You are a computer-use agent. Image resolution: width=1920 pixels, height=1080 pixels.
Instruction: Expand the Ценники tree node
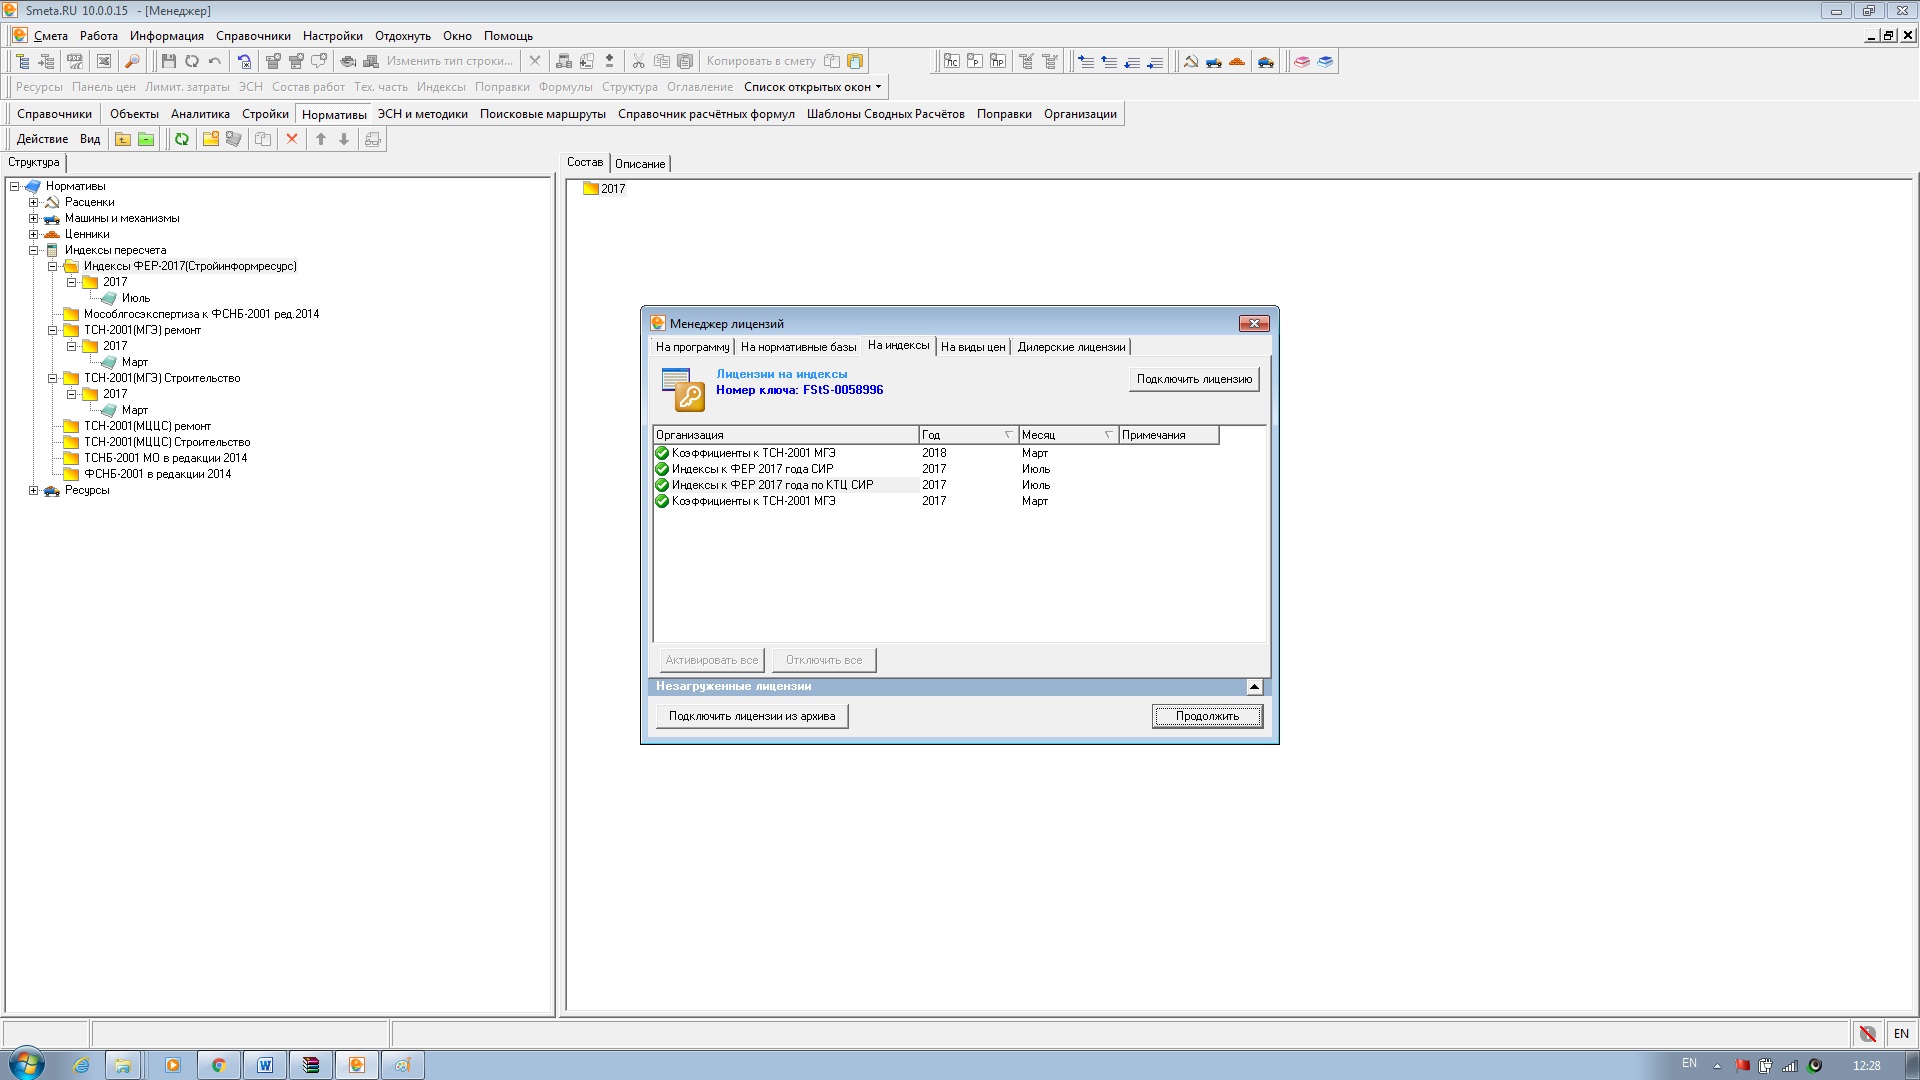[x=34, y=234]
